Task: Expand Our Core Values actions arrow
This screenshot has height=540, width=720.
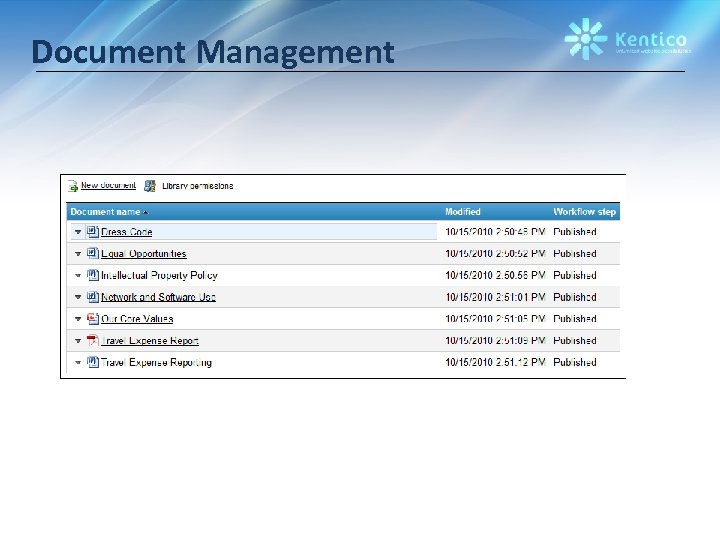Action: click(78, 319)
